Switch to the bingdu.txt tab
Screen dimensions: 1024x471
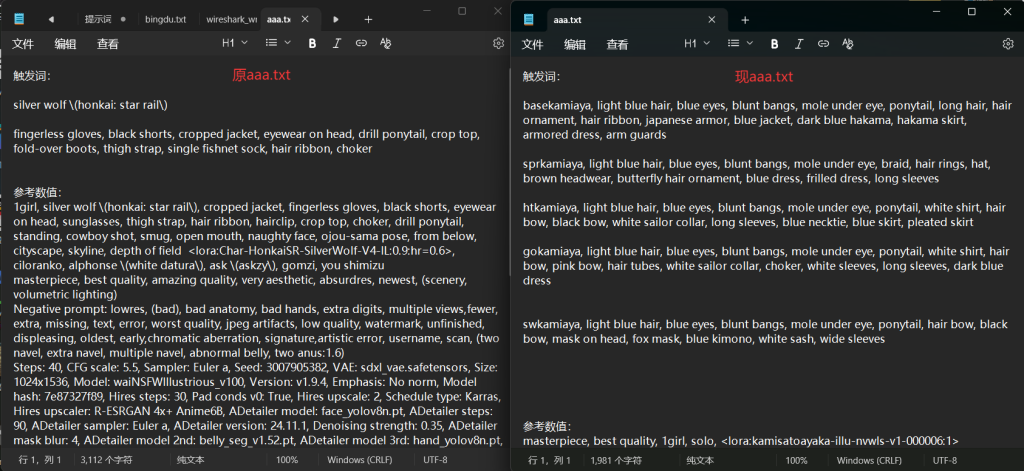pyautogui.click(x=166, y=19)
